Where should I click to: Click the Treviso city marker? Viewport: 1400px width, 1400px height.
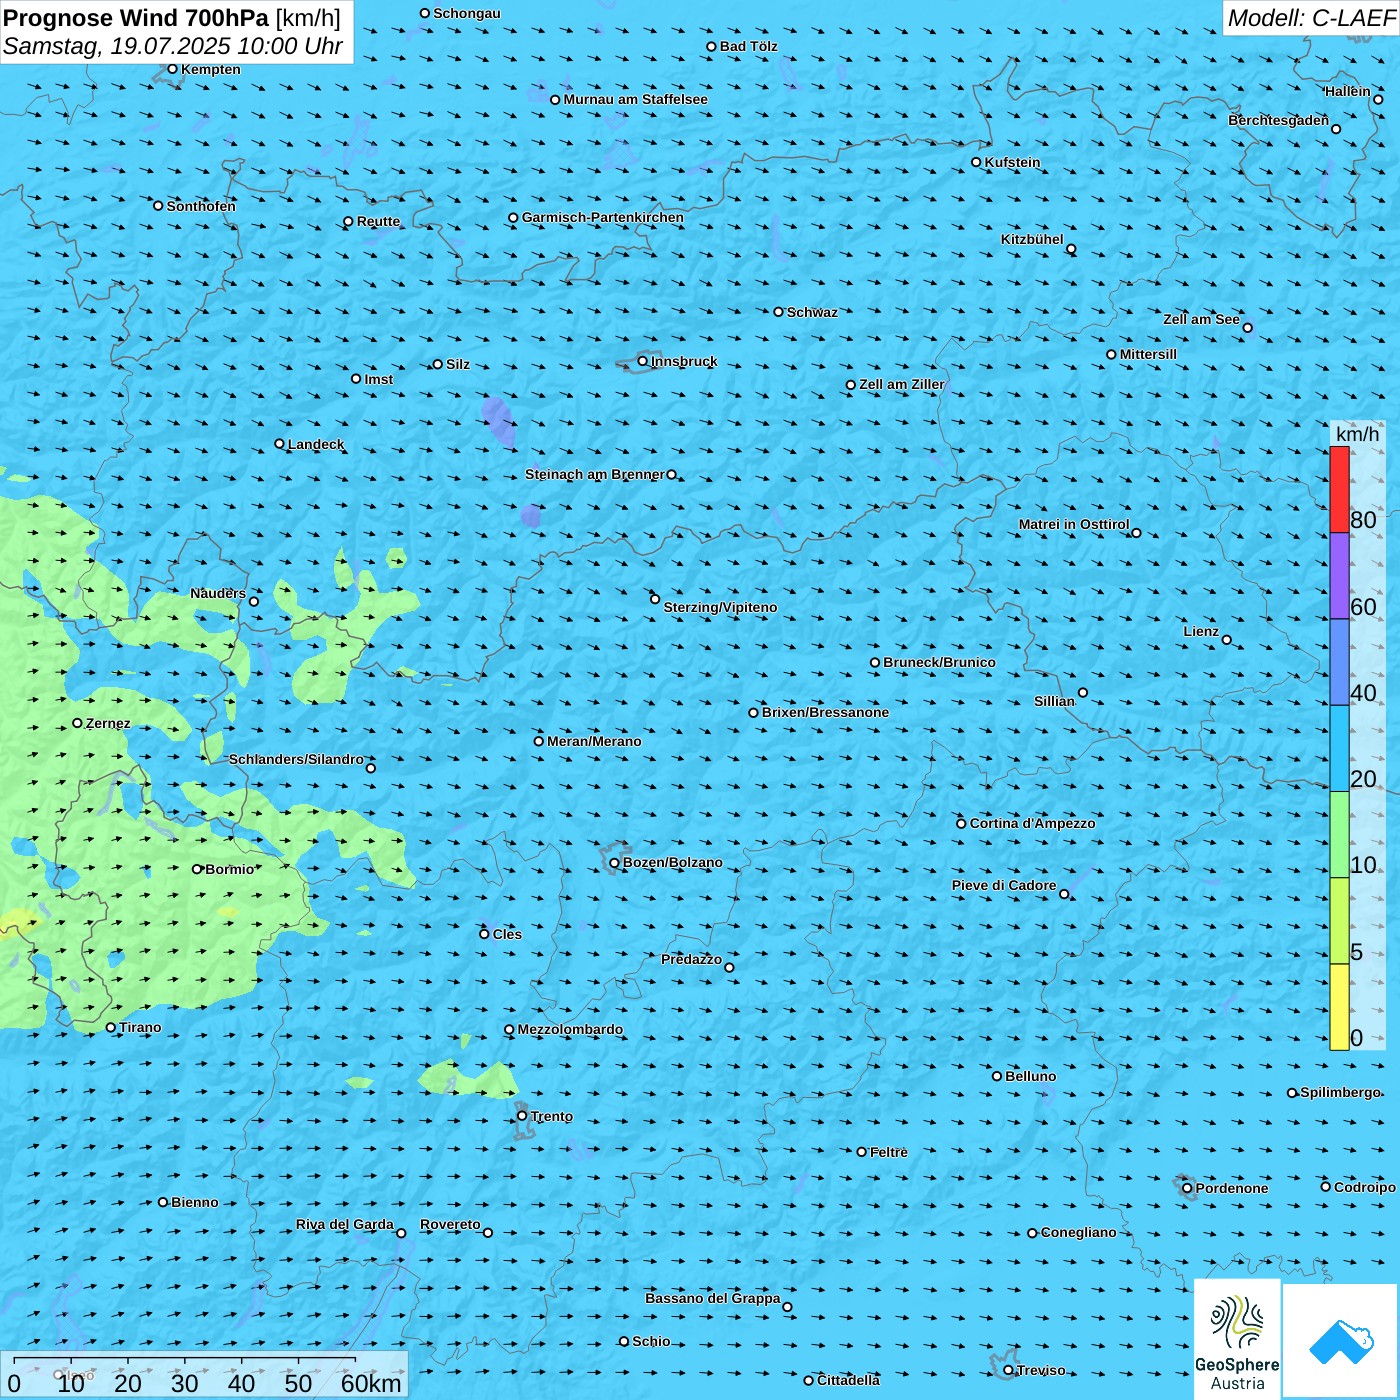[1009, 1370]
